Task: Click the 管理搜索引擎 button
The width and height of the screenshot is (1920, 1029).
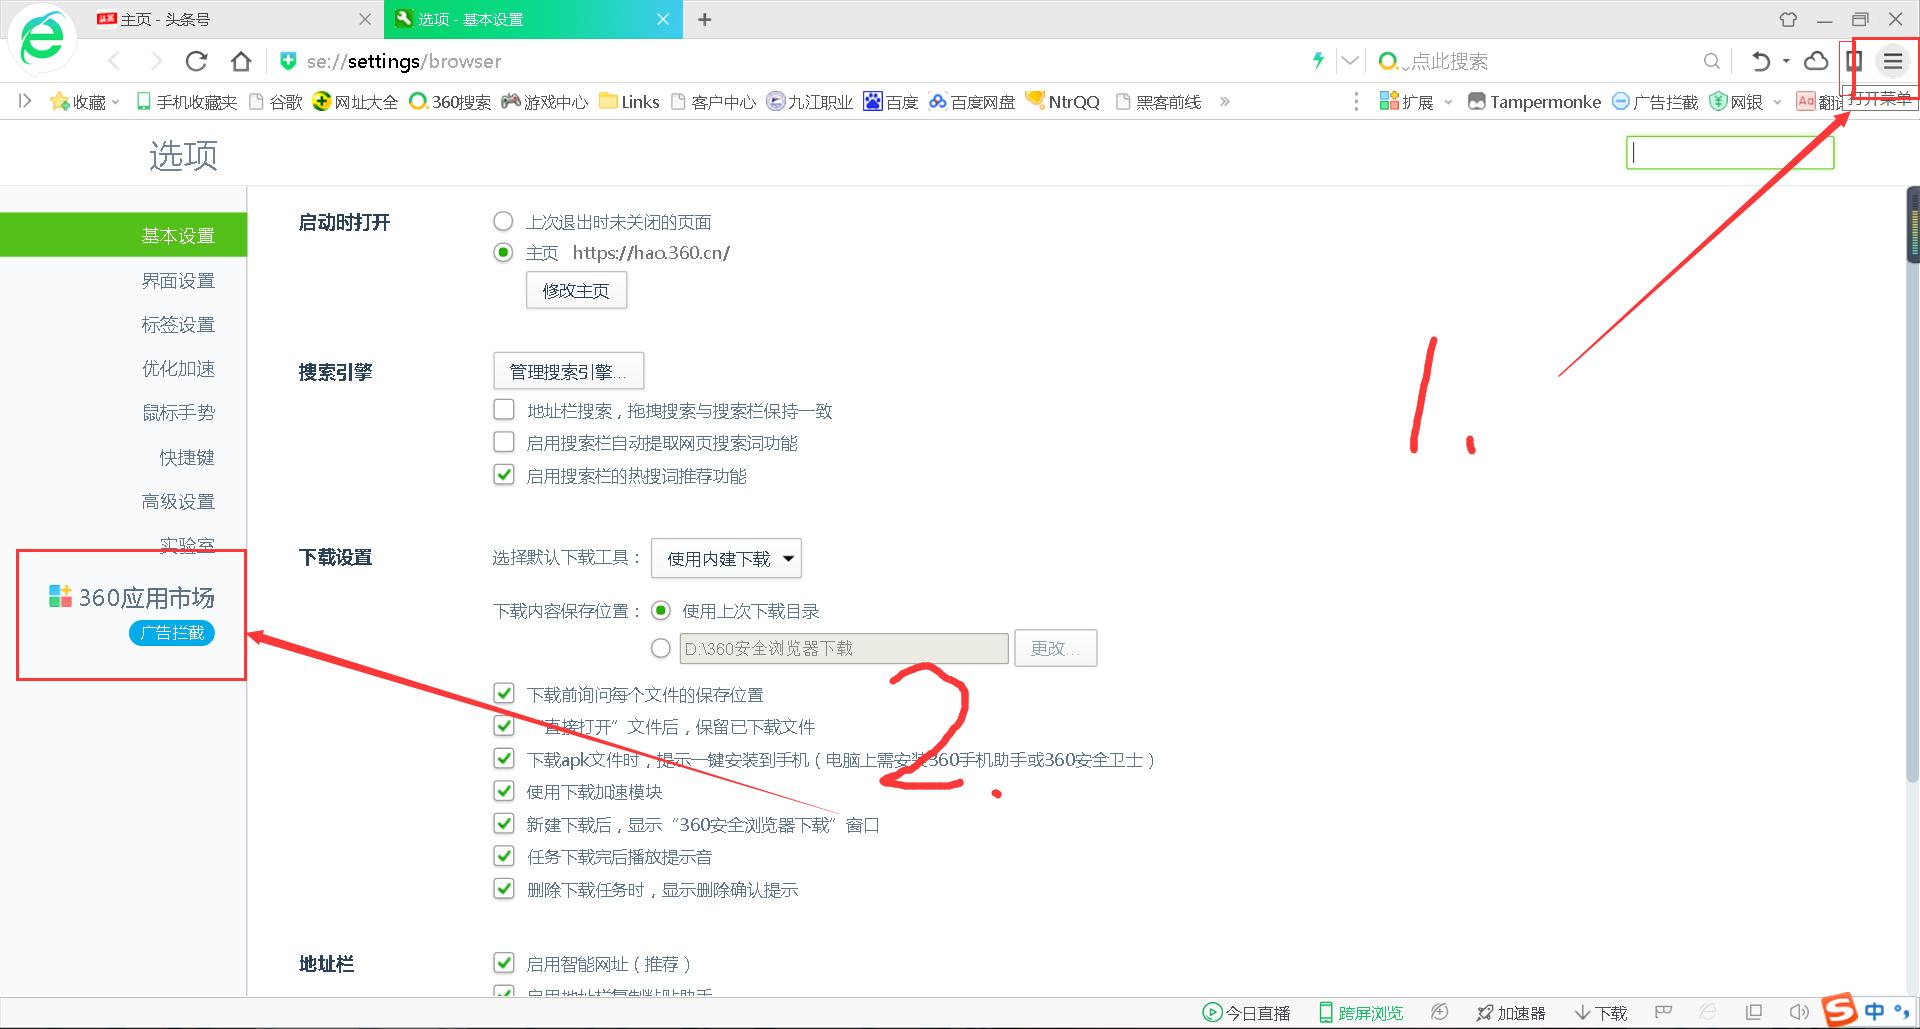Action: tap(568, 371)
